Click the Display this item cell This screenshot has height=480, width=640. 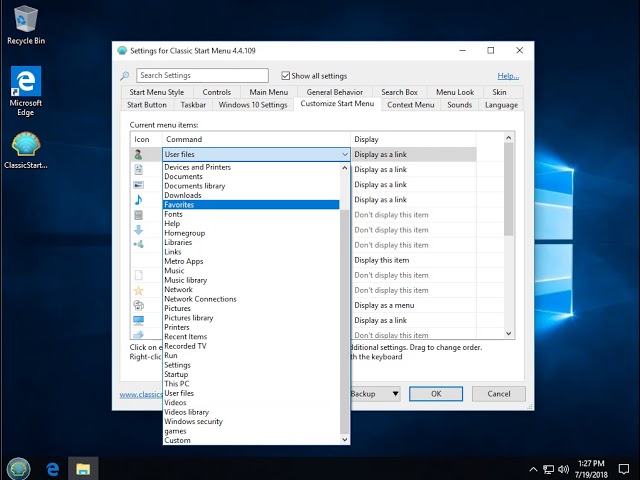click(413, 260)
